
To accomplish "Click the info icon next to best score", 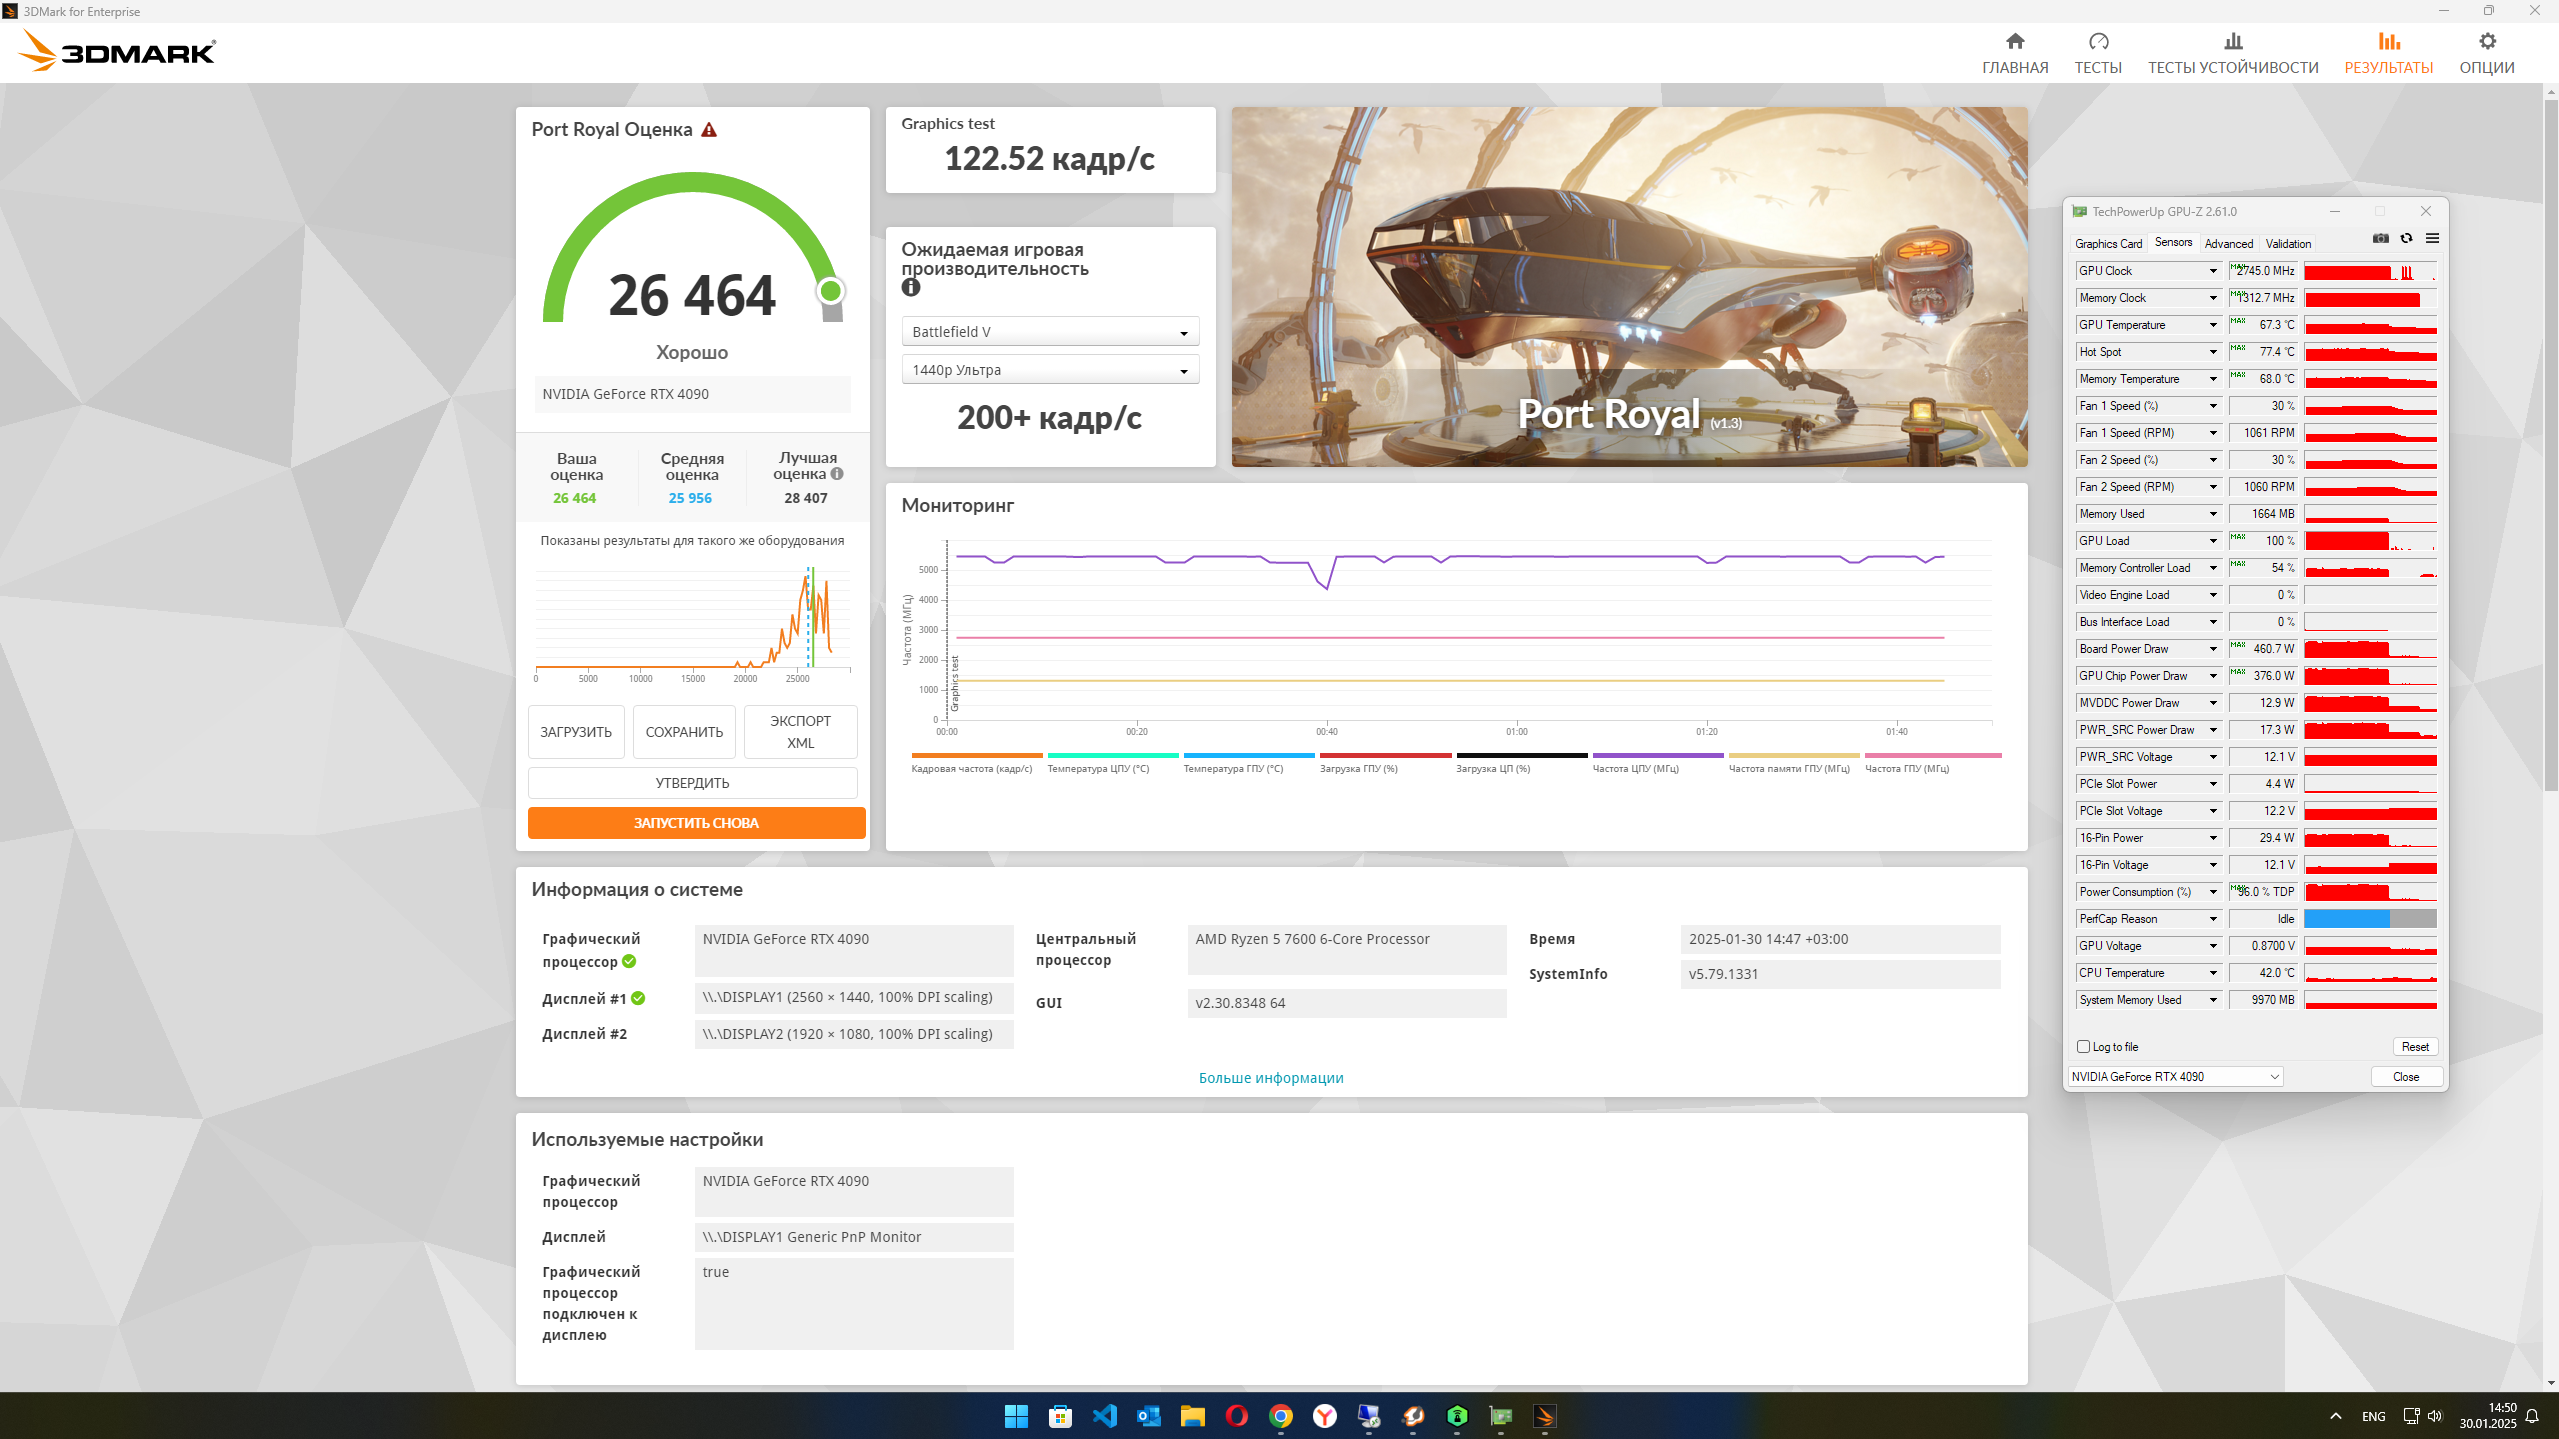I will [837, 474].
